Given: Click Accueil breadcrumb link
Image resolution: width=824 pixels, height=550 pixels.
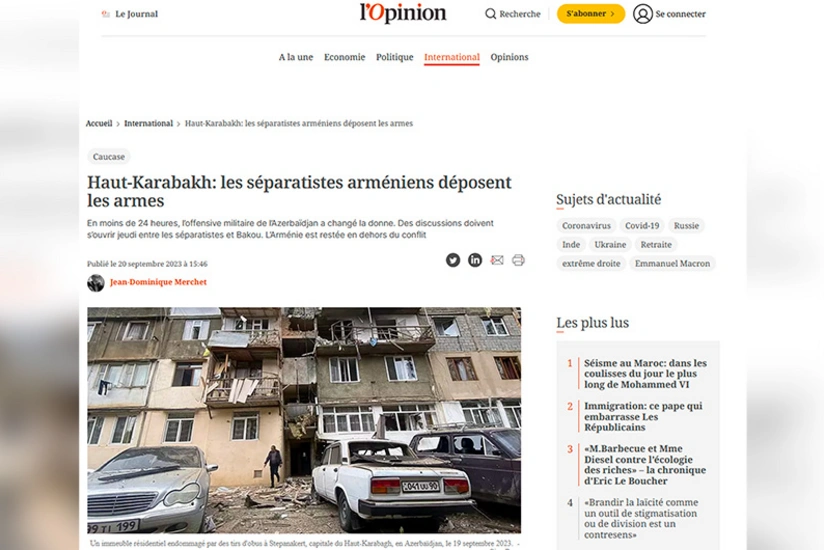Looking at the screenshot, I should (x=99, y=123).
